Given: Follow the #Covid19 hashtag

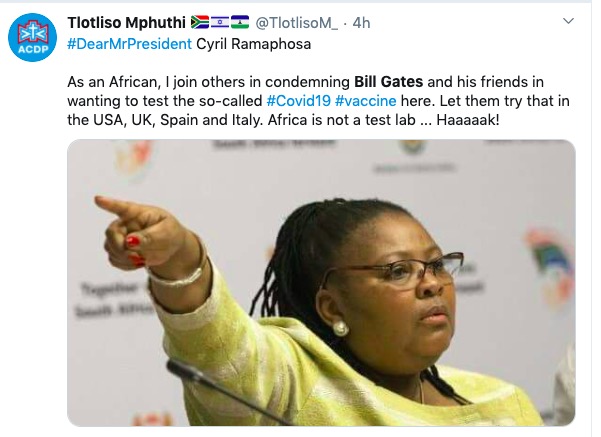Looking at the screenshot, I should (298, 101).
